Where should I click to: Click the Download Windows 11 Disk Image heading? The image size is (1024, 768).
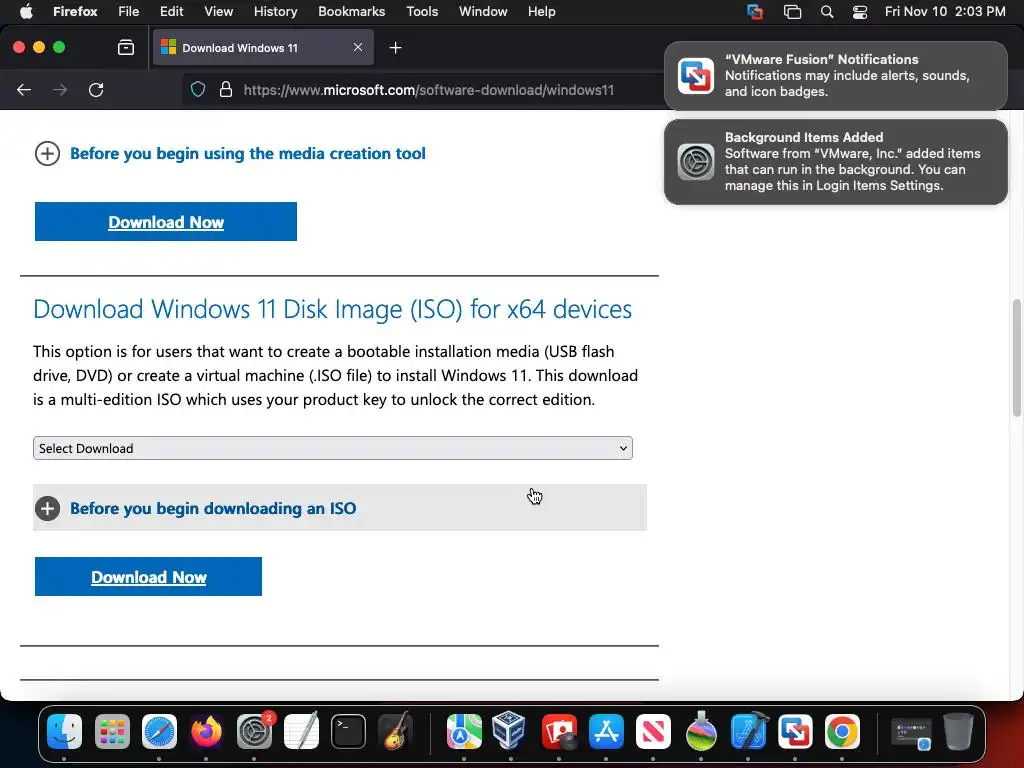click(x=332, y=309)
